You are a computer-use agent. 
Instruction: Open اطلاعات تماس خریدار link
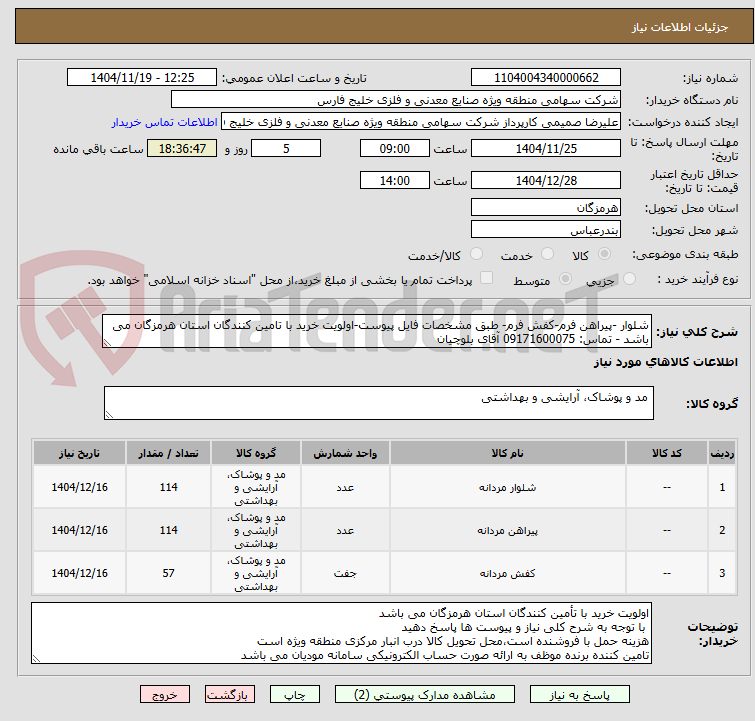[165, 122]
